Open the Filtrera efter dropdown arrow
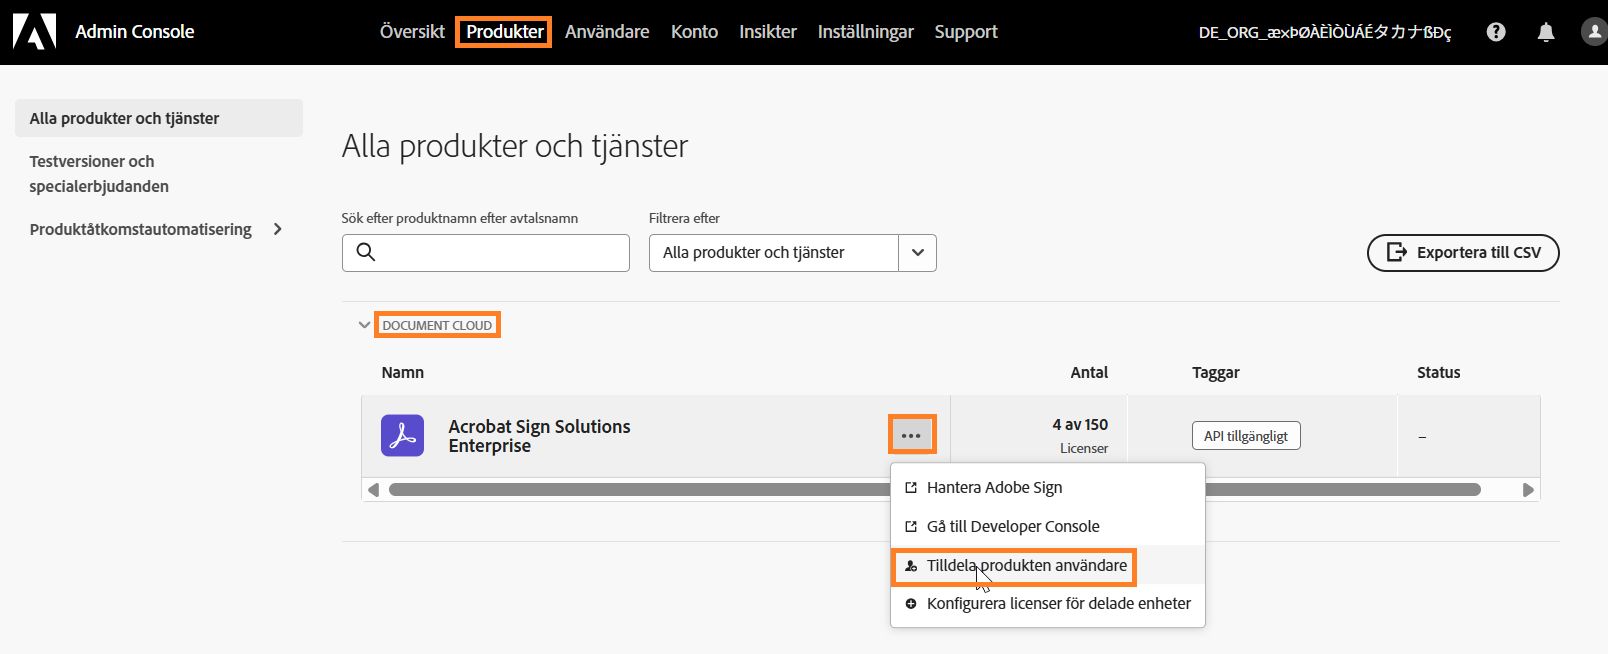 click(918, 253)
